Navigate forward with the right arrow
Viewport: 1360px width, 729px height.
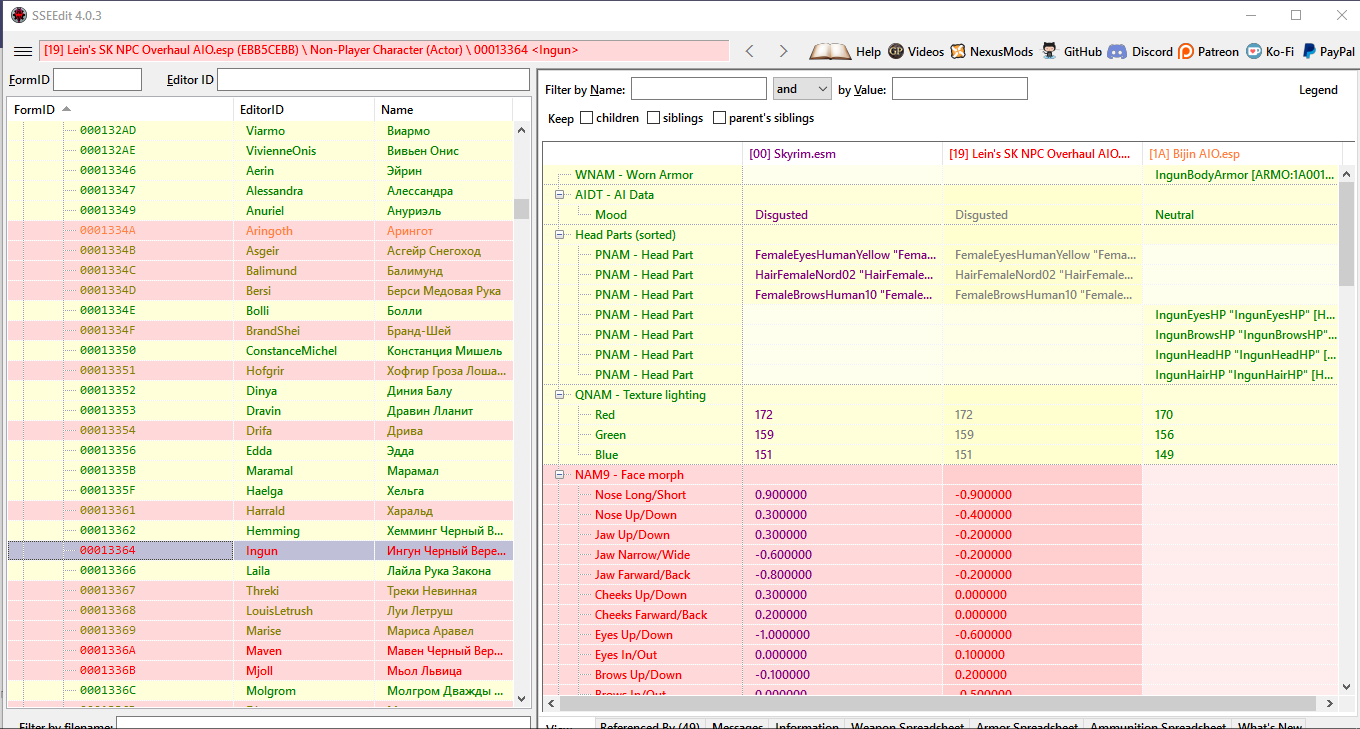tap(783, 51)
